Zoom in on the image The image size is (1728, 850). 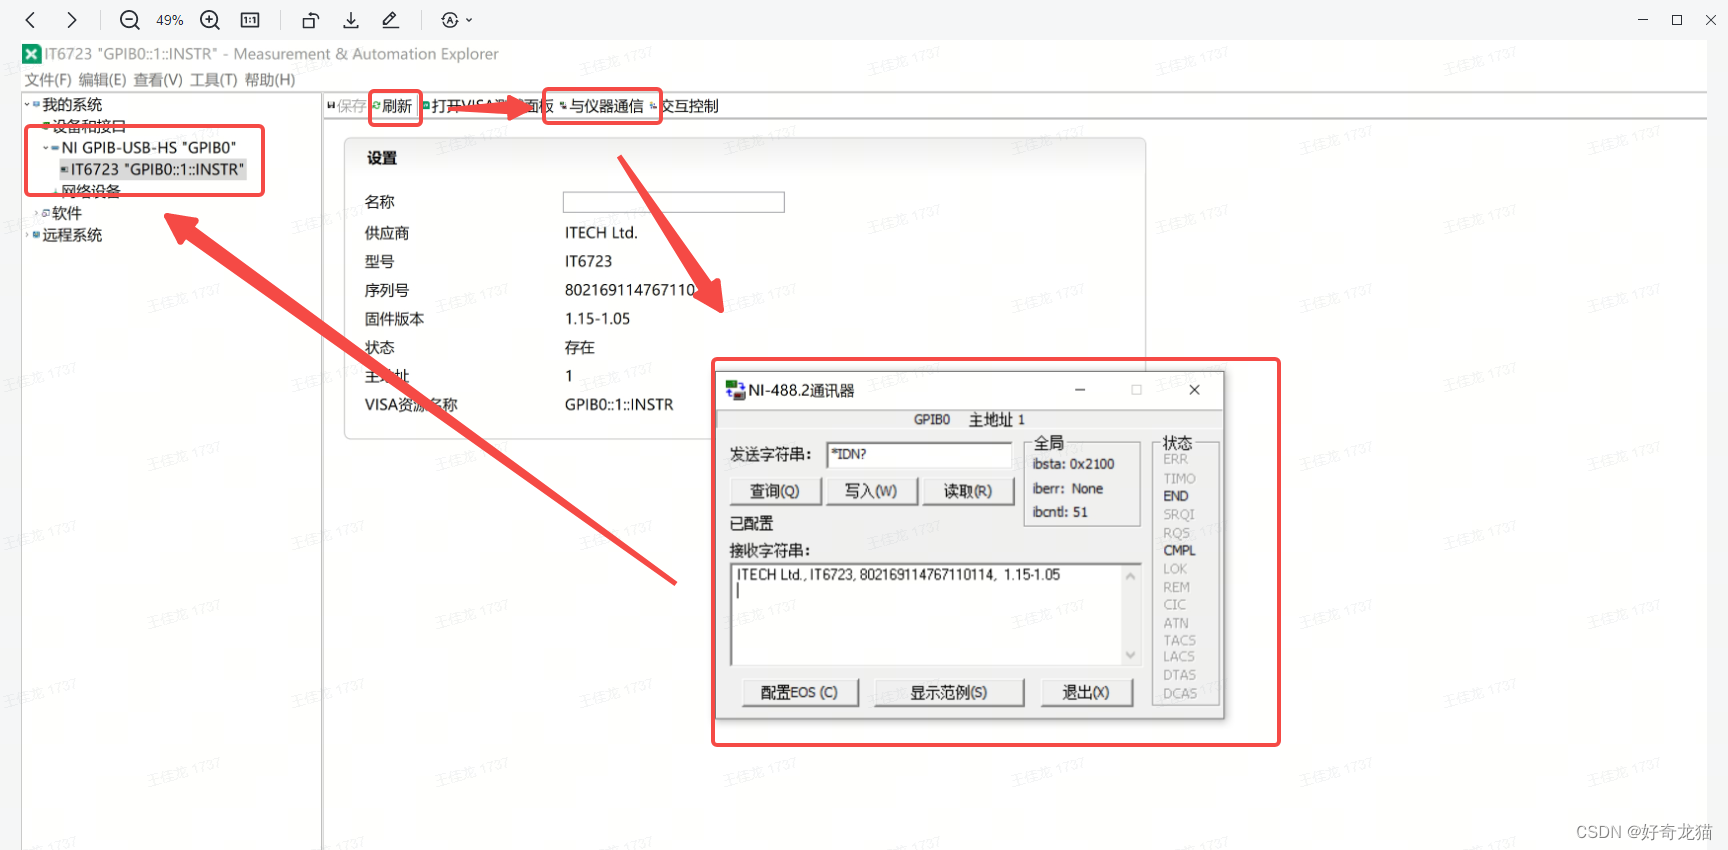(210, 20)
